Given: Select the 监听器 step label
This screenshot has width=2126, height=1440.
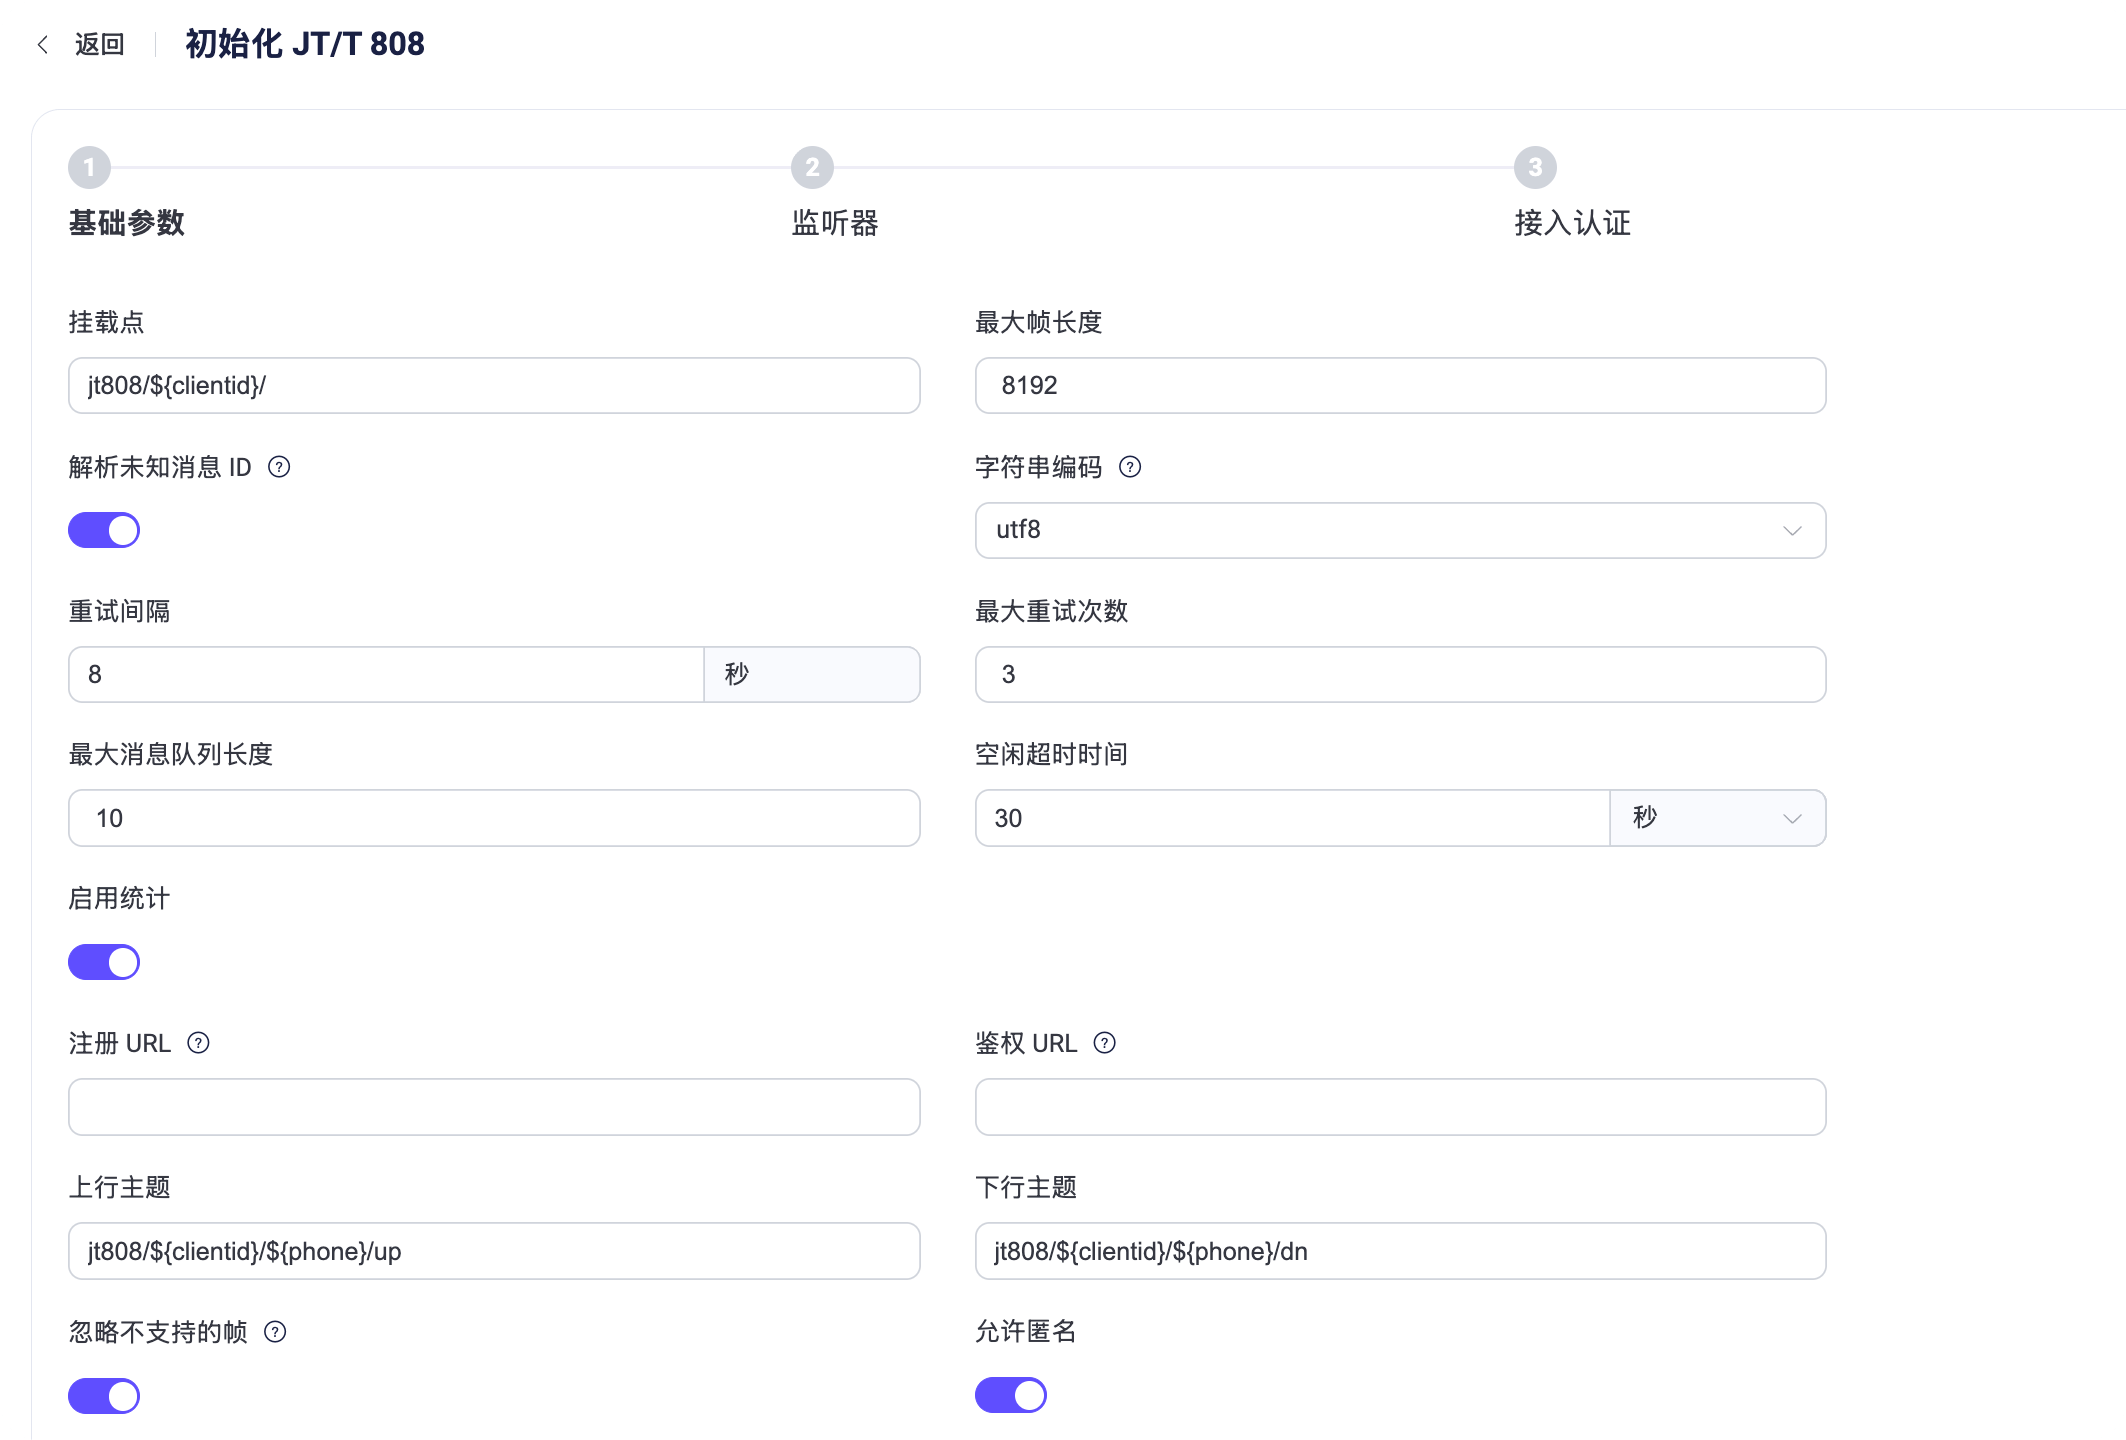Looking at the screenshot, I should coord(835,223).
